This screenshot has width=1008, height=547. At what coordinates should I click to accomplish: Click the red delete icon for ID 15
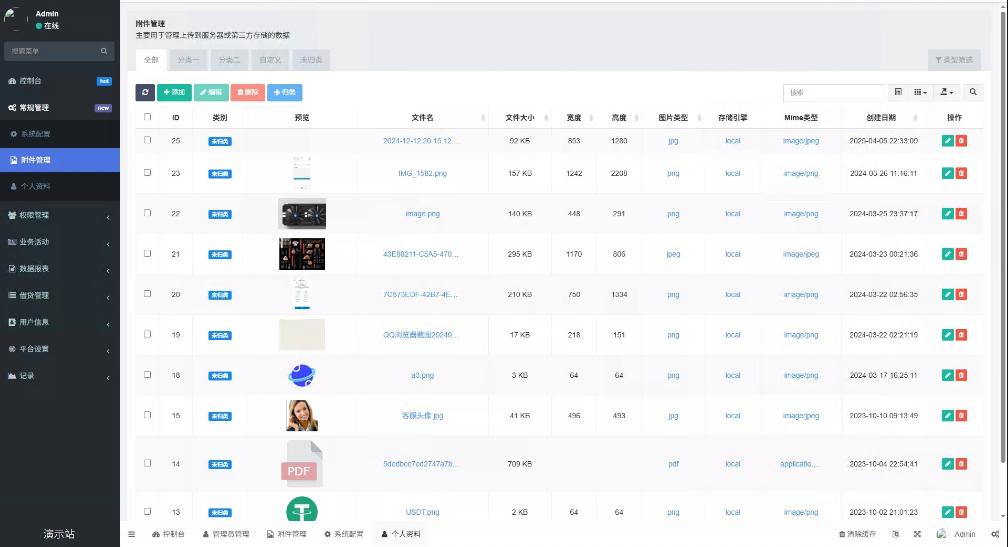[961, 415]
